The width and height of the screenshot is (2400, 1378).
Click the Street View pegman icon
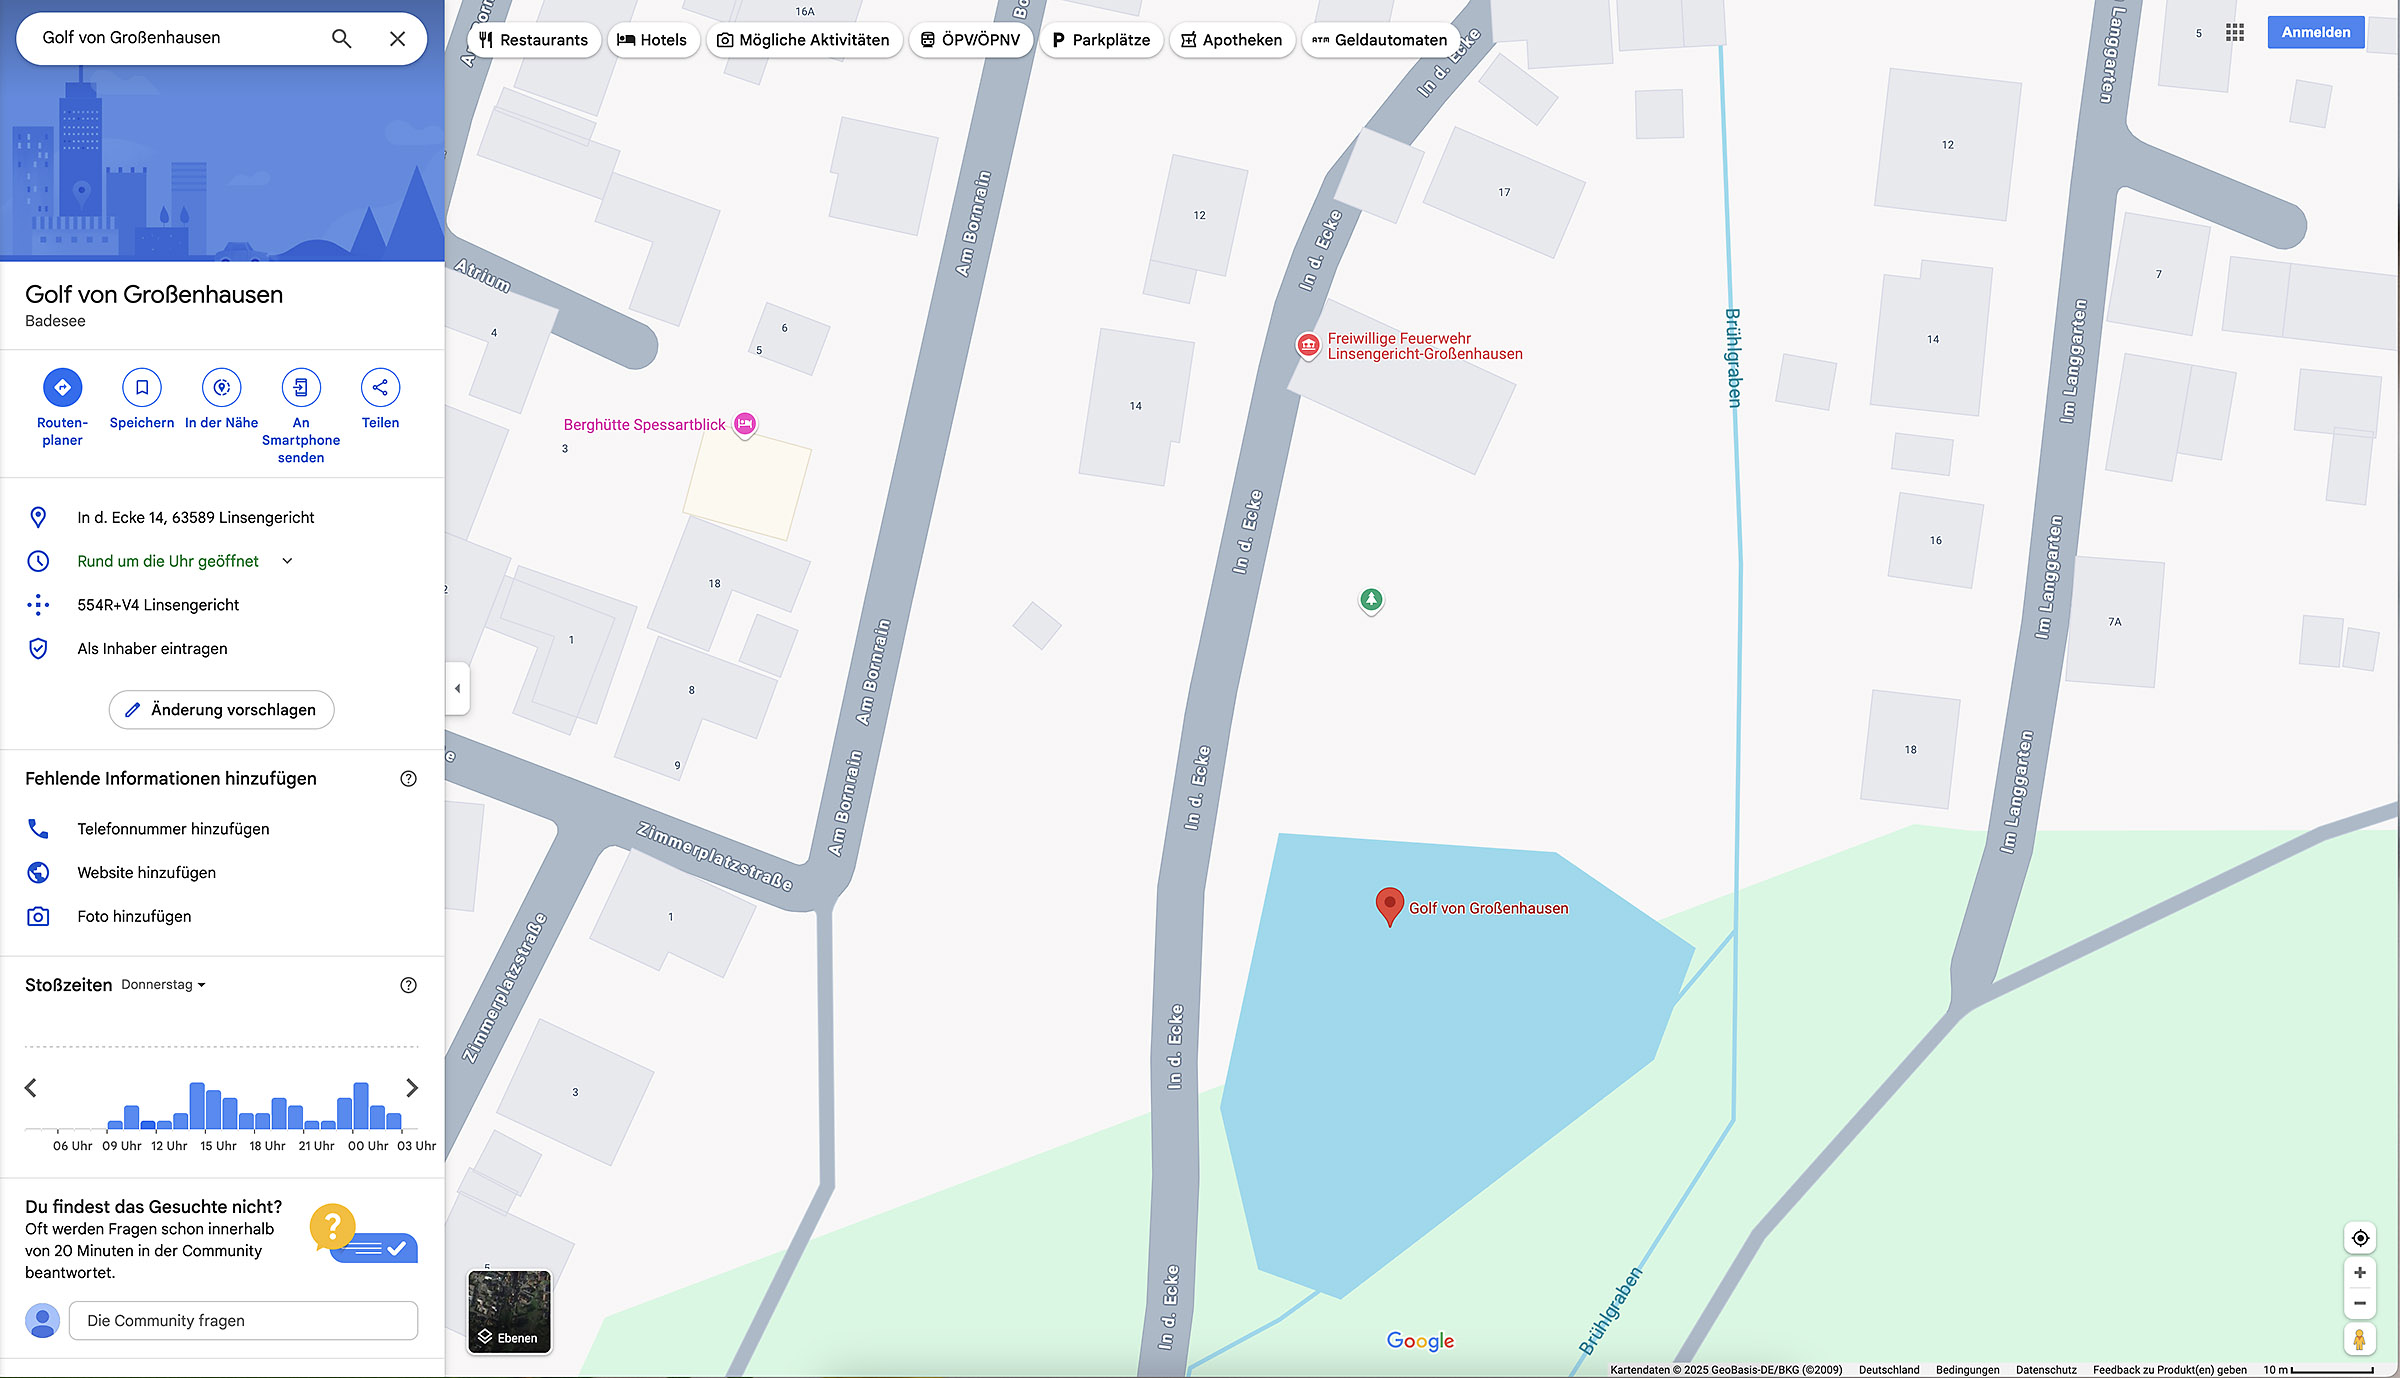[2360, 1339]
